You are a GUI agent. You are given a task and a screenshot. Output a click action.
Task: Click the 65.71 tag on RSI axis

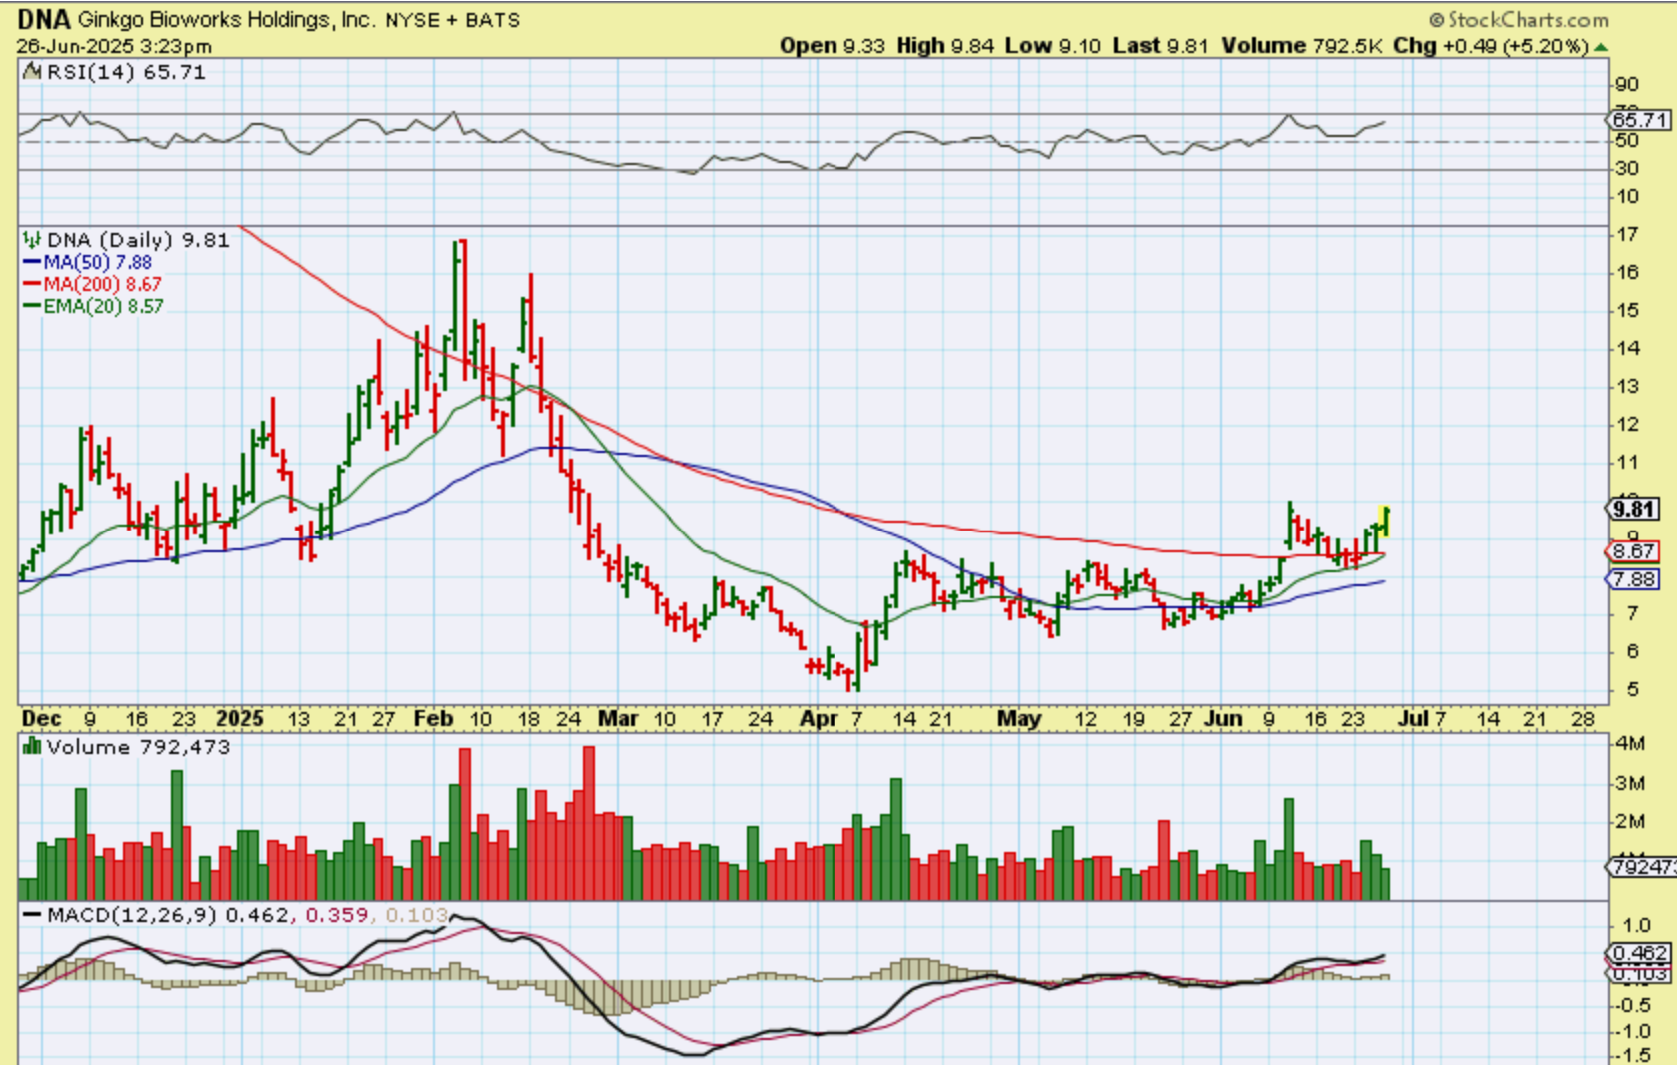tap(1640, 120)
